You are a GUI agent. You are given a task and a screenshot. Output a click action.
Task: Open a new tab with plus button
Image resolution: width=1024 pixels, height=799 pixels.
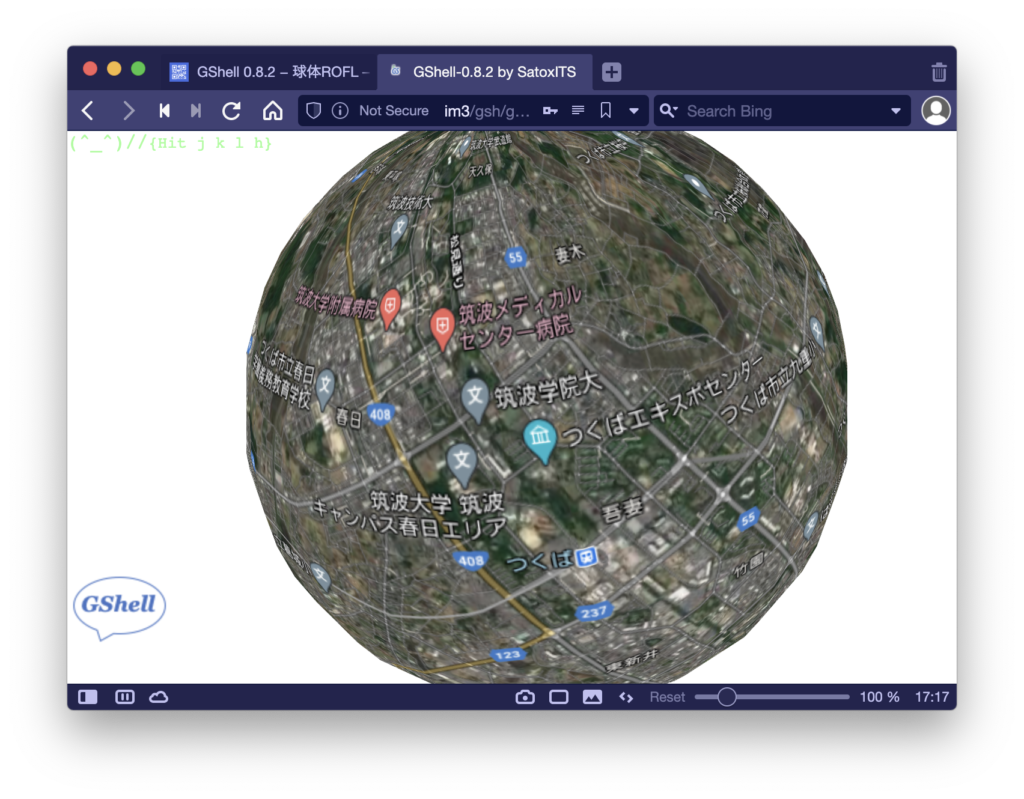click(x=611, y=72)
